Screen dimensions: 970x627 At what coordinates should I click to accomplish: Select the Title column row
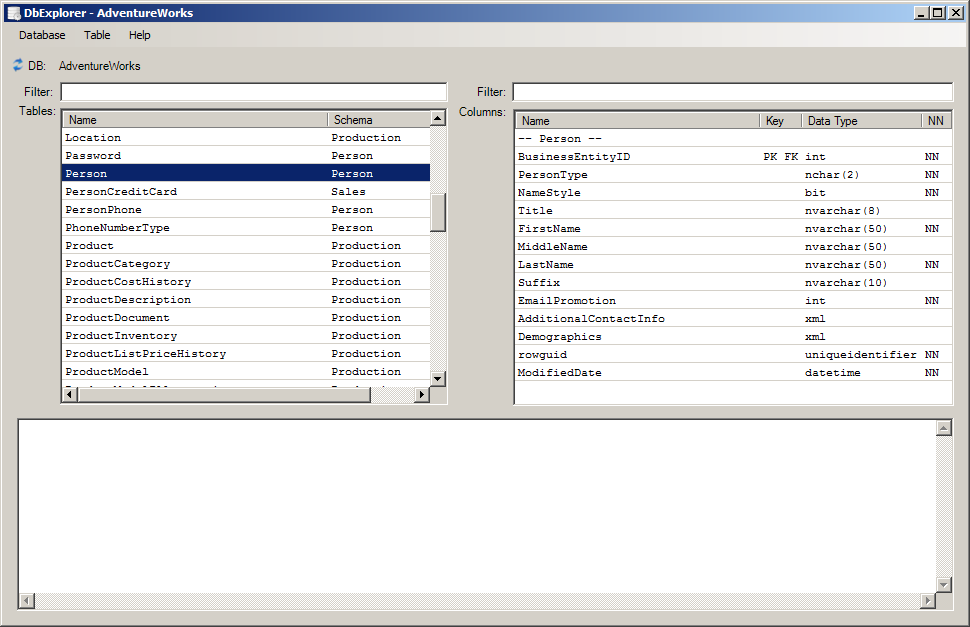click(x=733, y=210)
